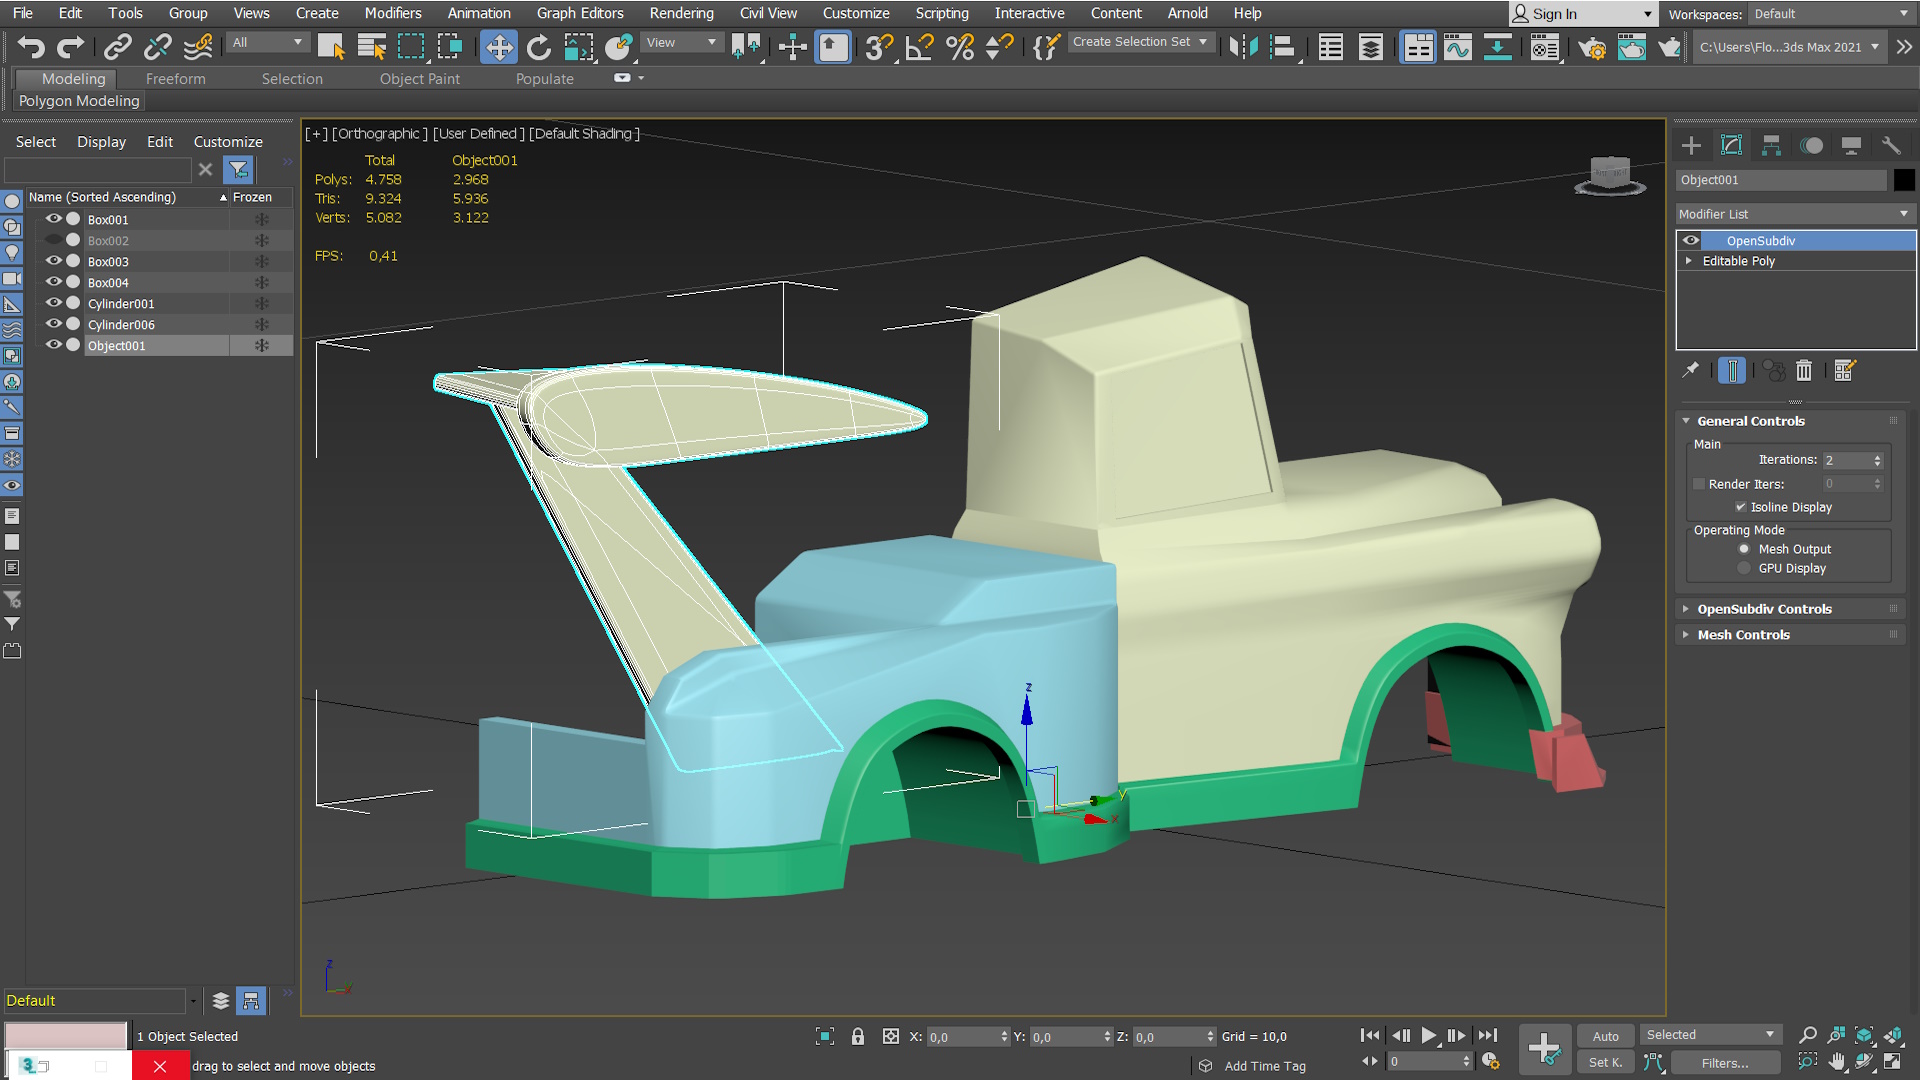Select the Move transform tool

pyautogui.click(x=498, y=47)
